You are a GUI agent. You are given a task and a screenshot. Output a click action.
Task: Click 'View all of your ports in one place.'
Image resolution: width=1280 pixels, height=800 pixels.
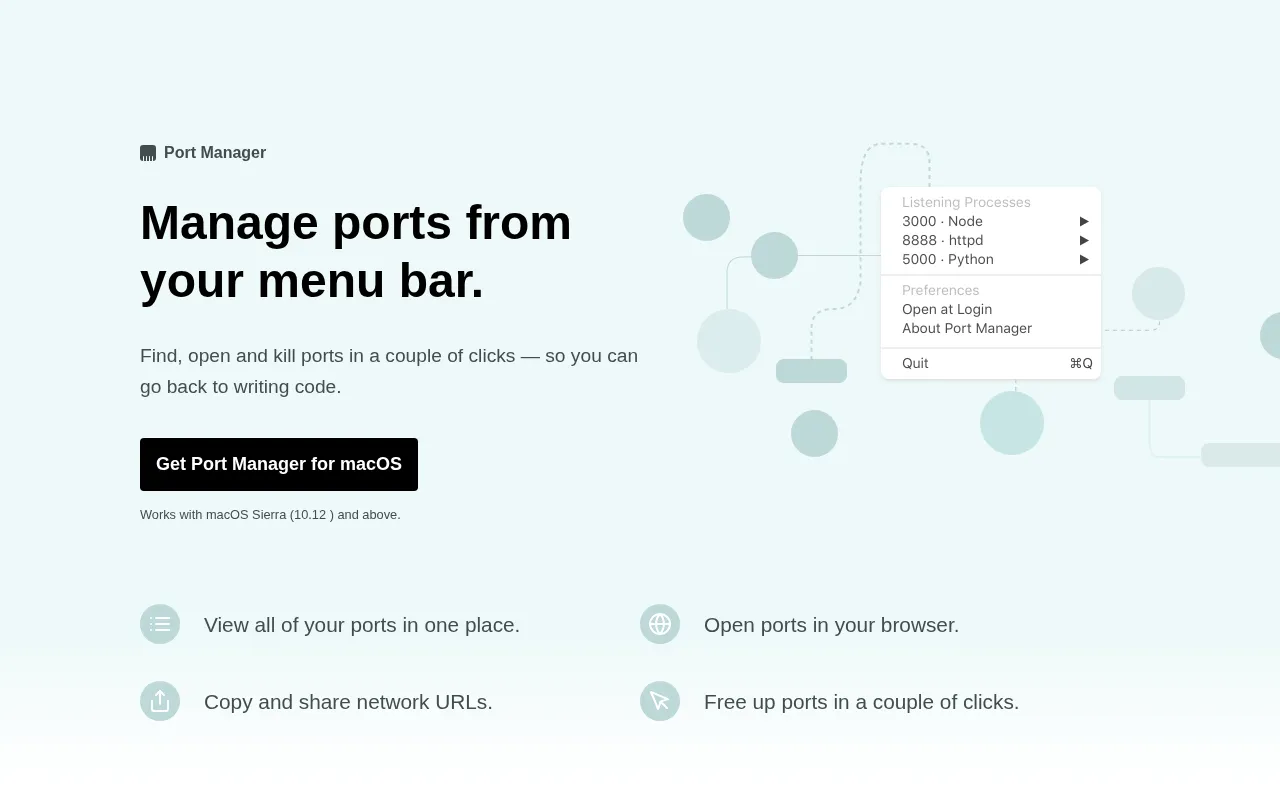362,625
